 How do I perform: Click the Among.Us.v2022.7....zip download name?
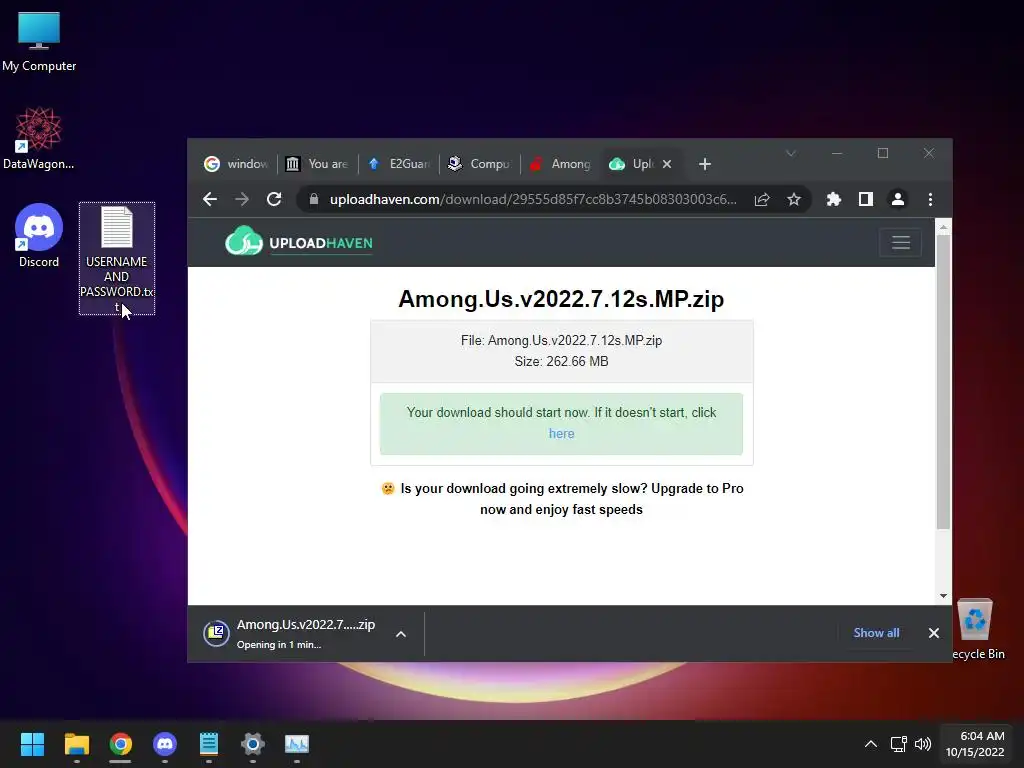306,624
